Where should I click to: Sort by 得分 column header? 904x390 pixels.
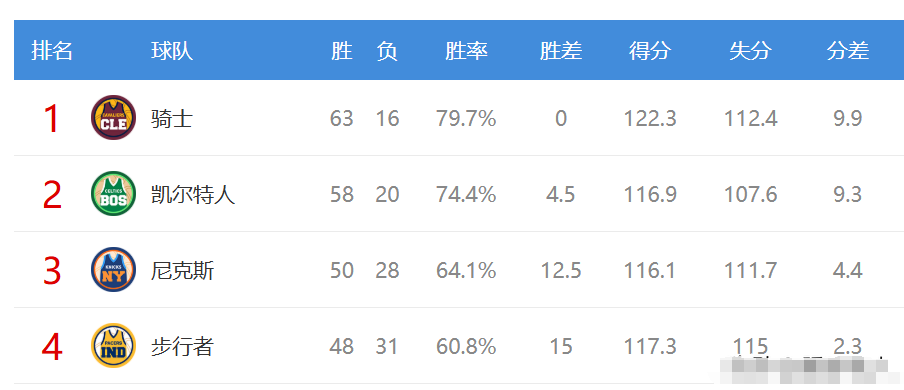pyautogui.click(x=650, y=51)
